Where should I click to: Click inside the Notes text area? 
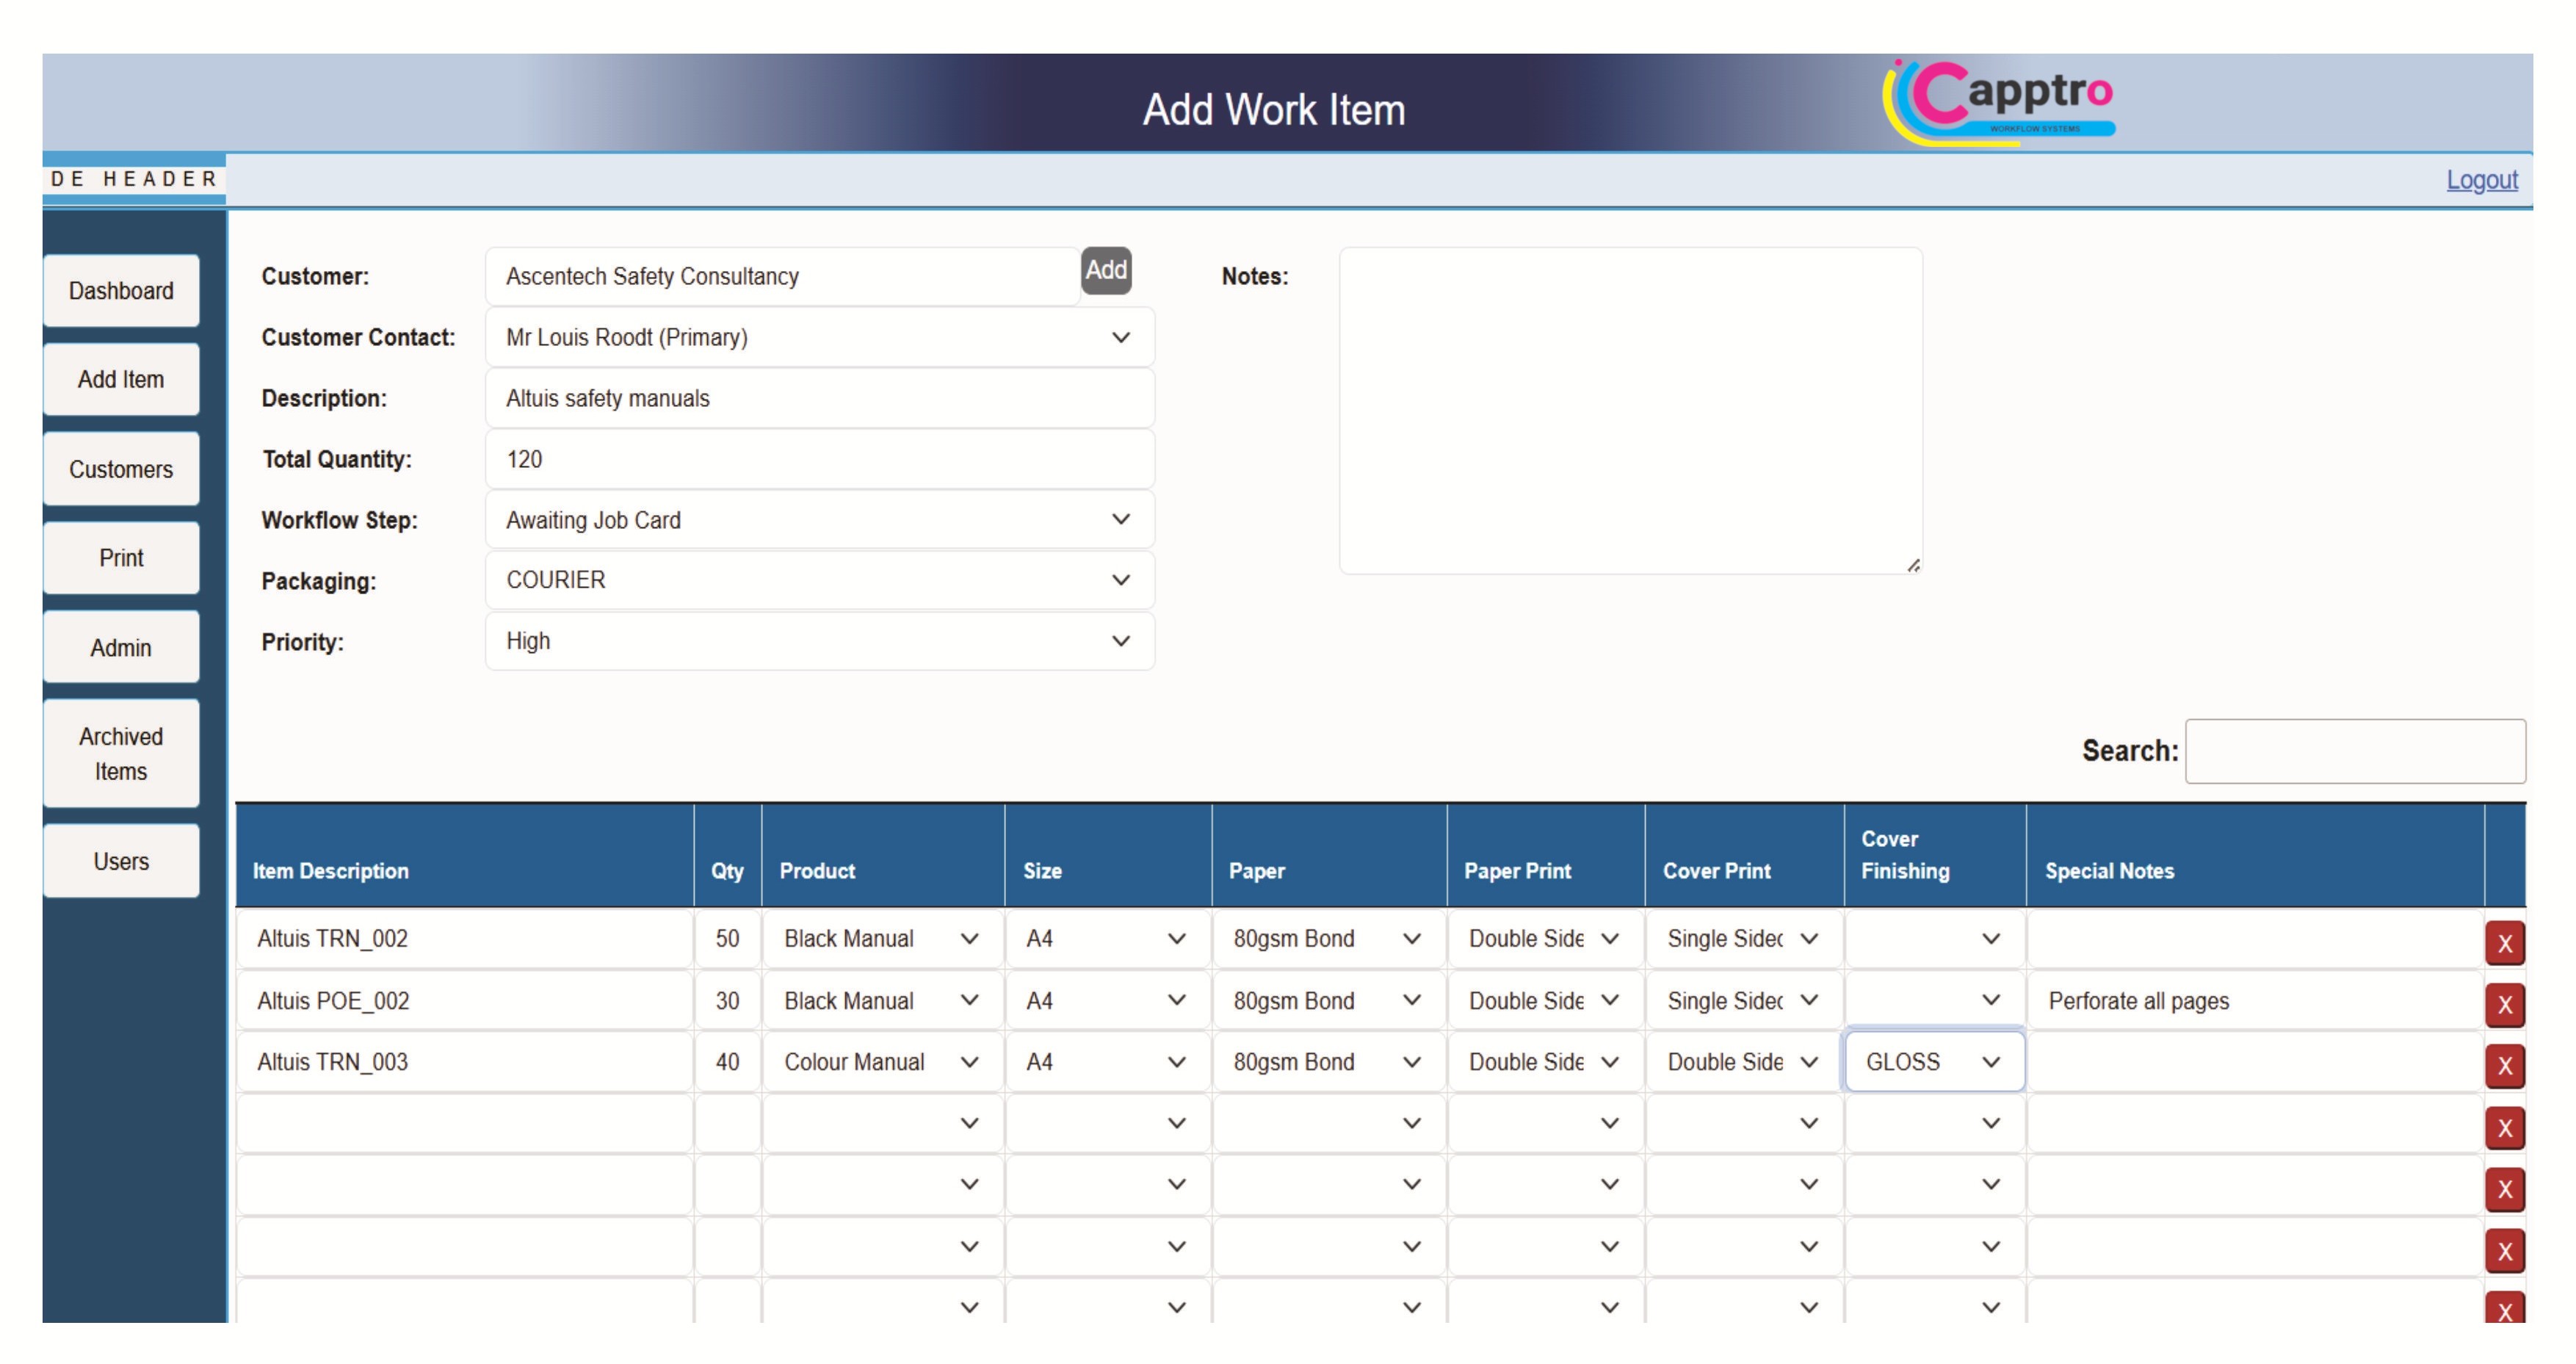1630,410
